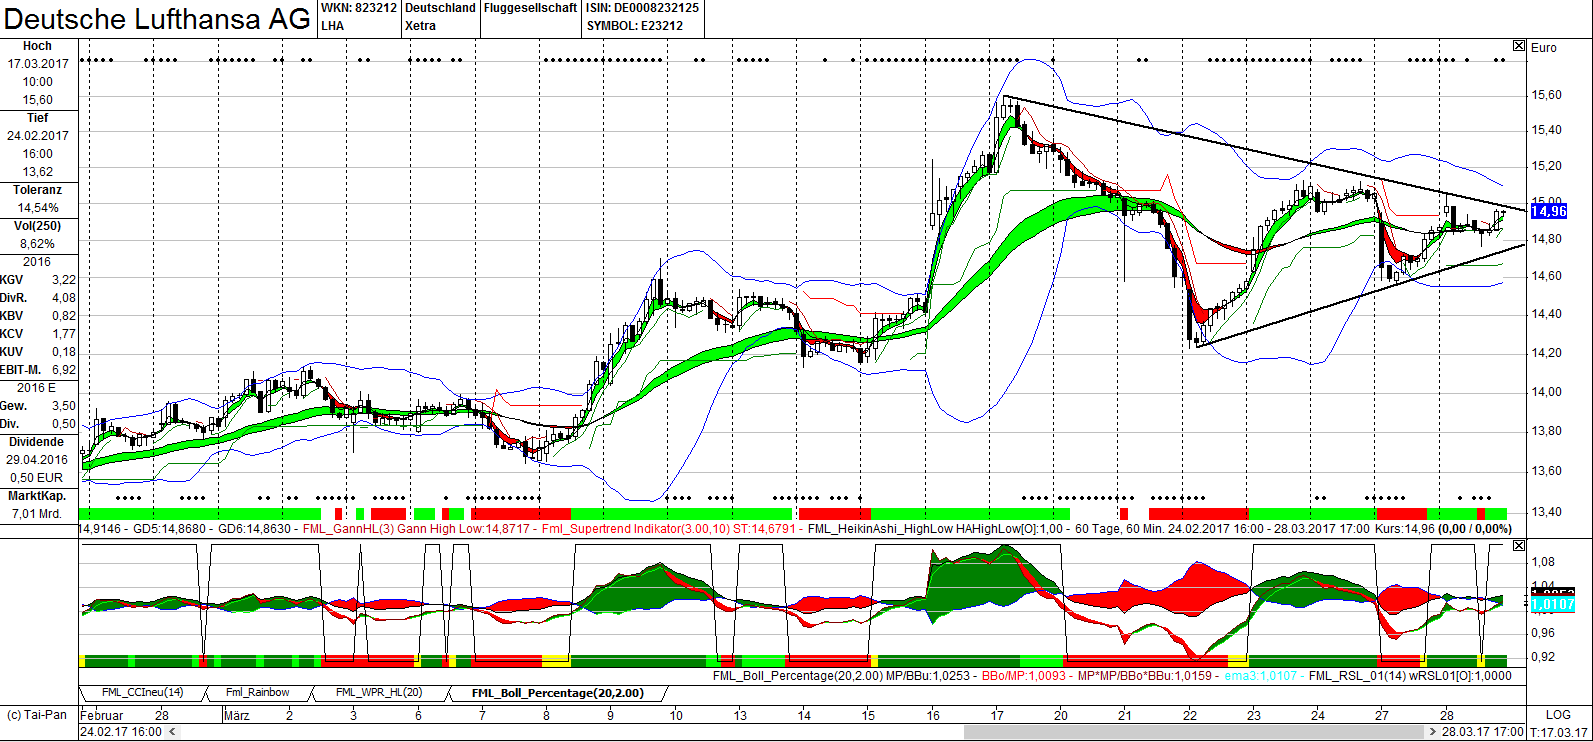This screenshot has height=742, width=1593.
Task: Click the cyan 1,0107 indicator value marker
Action: pos(1552,604)
